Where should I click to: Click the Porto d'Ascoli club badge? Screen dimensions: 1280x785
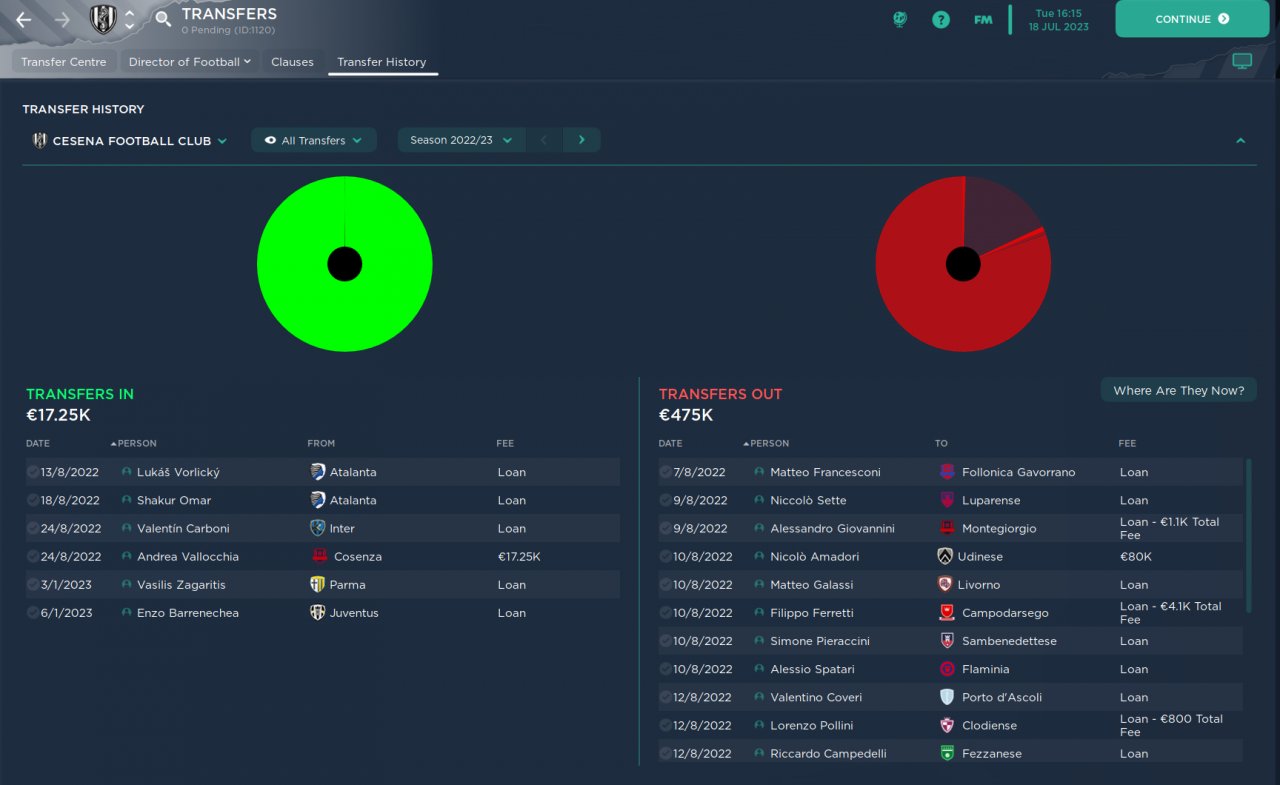point(947,697)
